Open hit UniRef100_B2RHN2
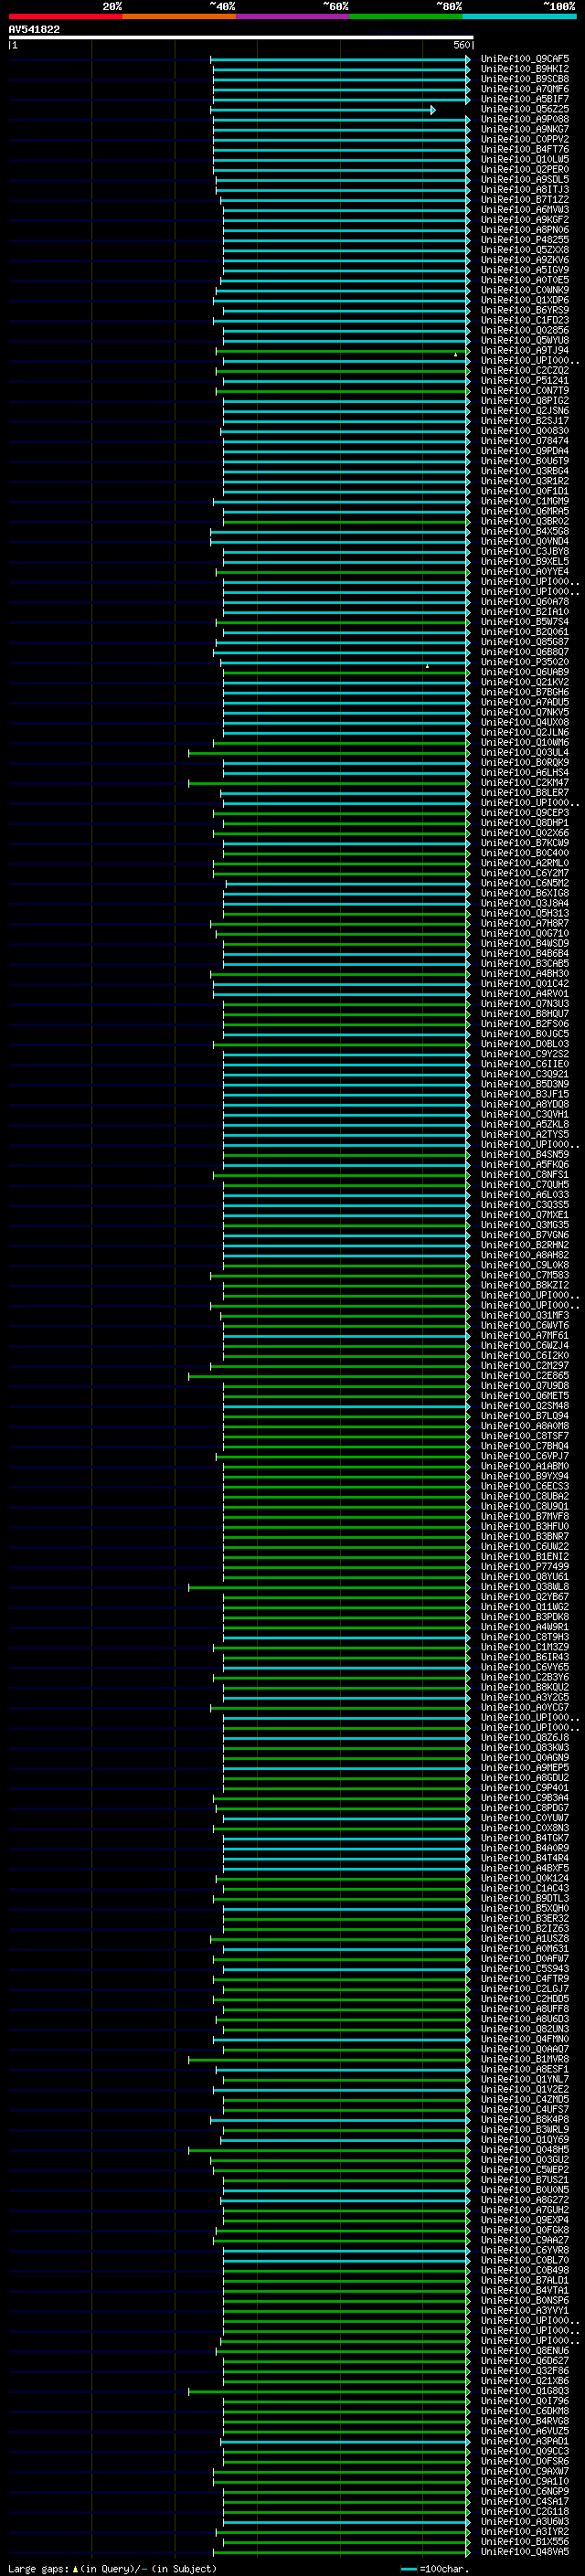The image size is (585, 2576). [x=525, y=1244]
